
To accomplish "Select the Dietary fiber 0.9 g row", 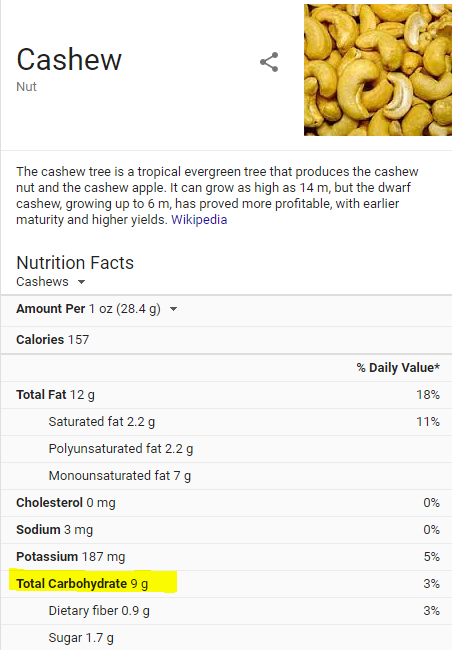I will (226, 611).
